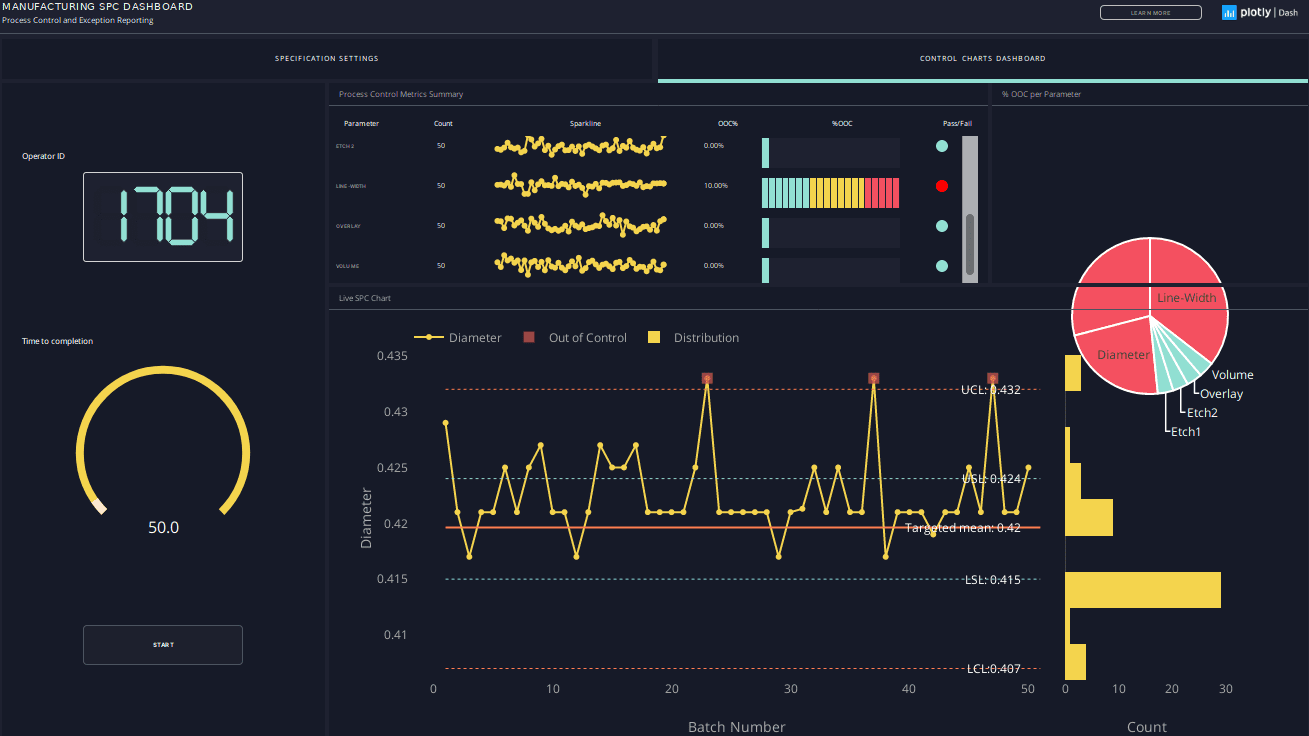Click the Overlay sparkline

coord(580,224)
